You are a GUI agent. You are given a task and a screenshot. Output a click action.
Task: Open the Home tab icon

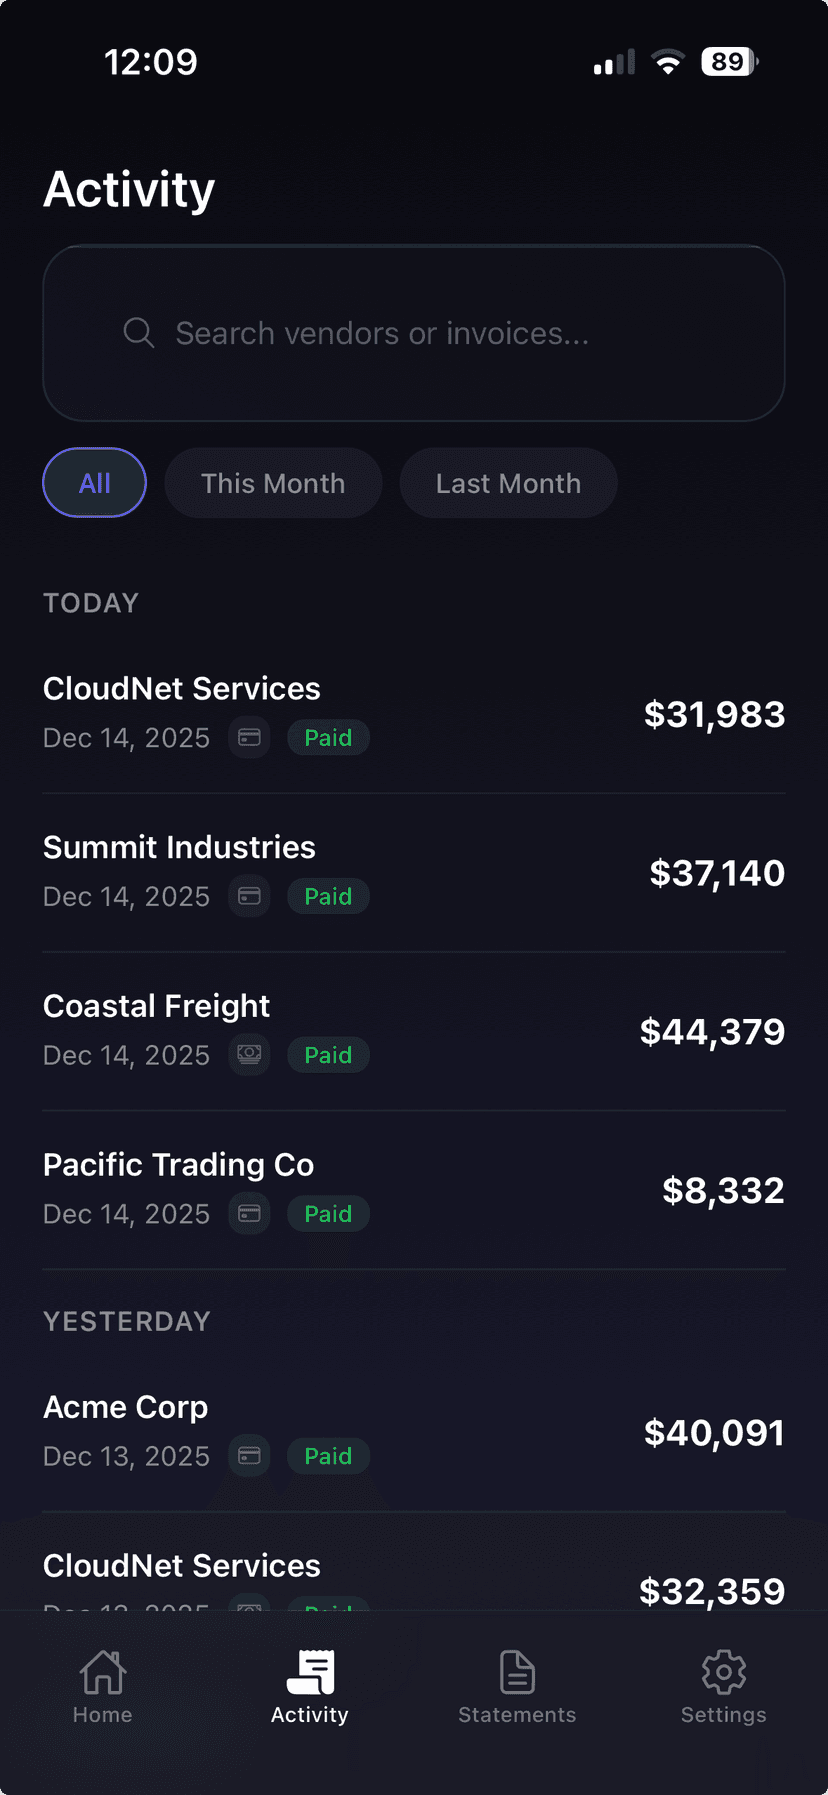coord(103,1672)
